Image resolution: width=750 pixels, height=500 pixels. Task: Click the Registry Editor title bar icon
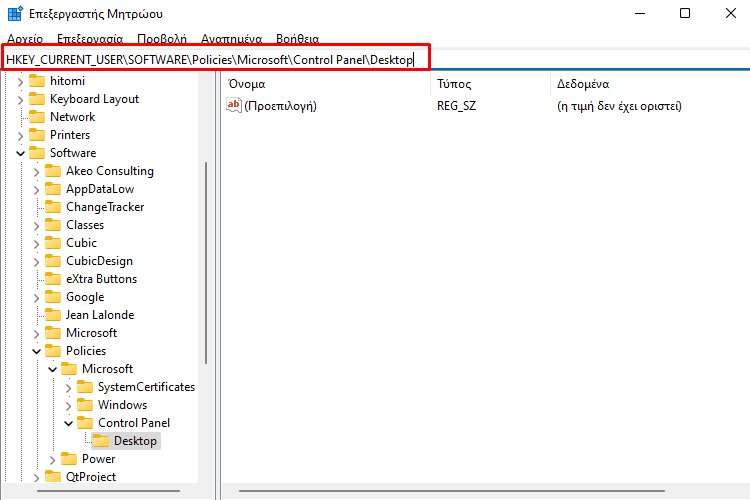[x=15, y=14]
